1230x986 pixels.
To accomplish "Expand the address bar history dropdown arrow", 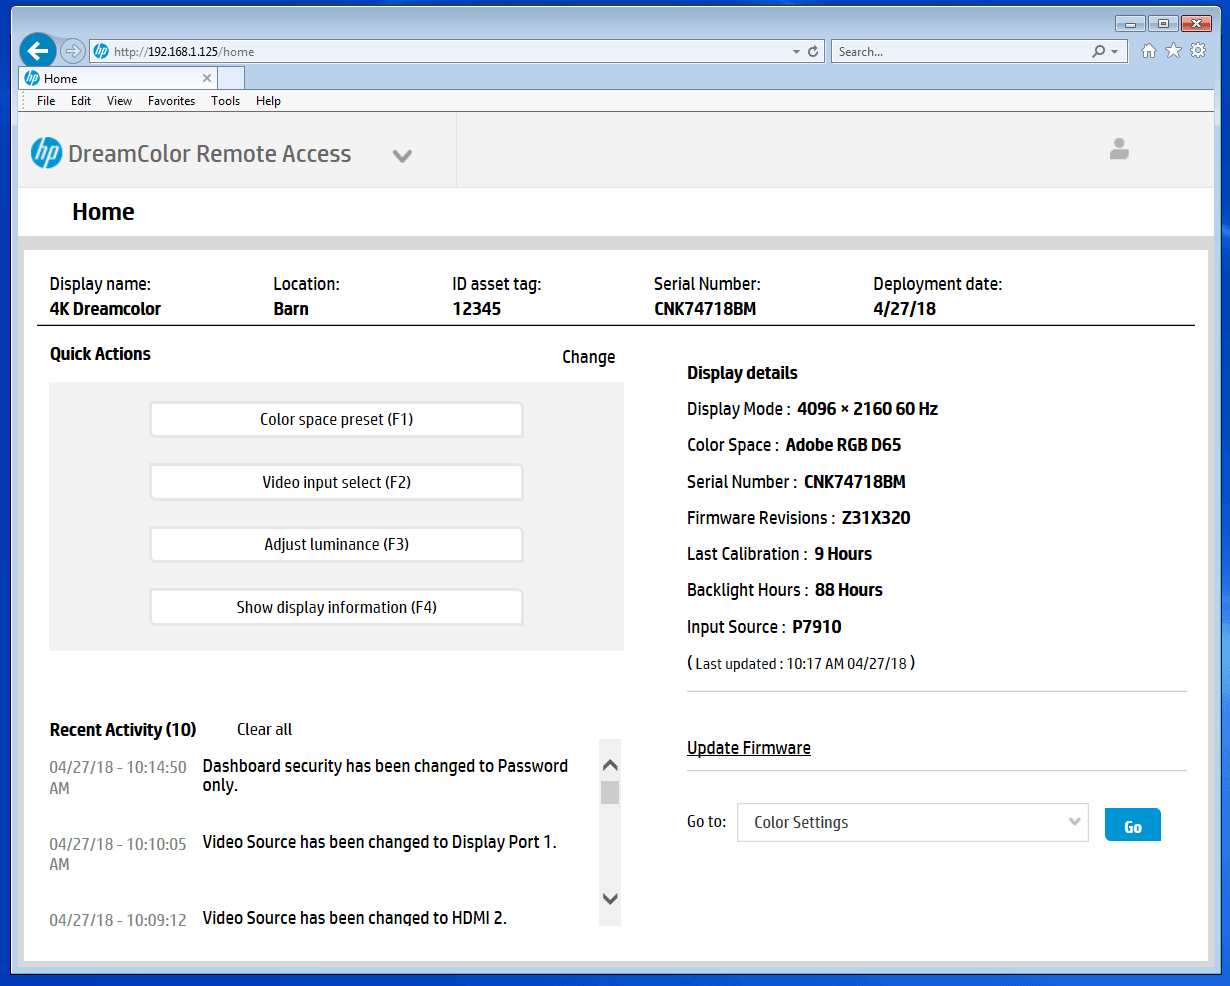I will (796, 51).
